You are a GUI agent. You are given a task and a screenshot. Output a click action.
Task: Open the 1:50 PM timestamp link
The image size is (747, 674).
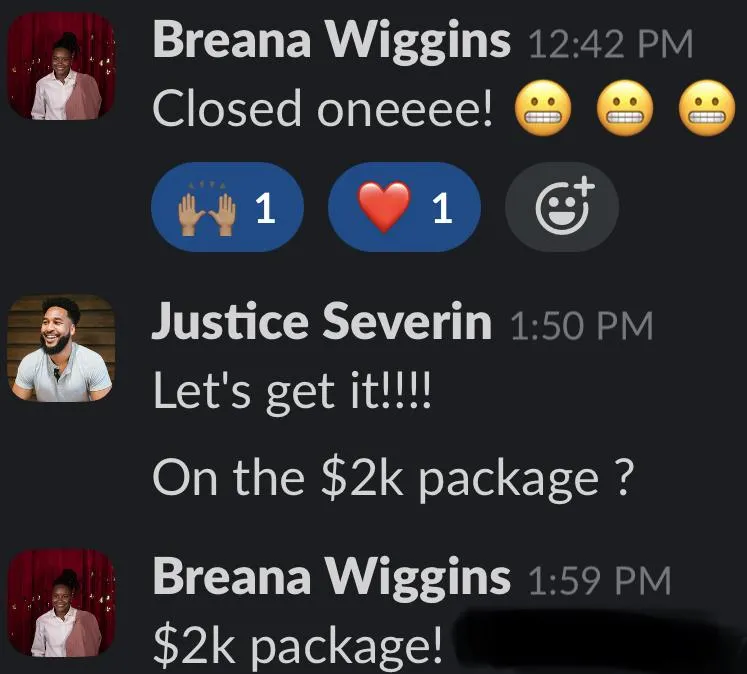click(x=582, y=327)
